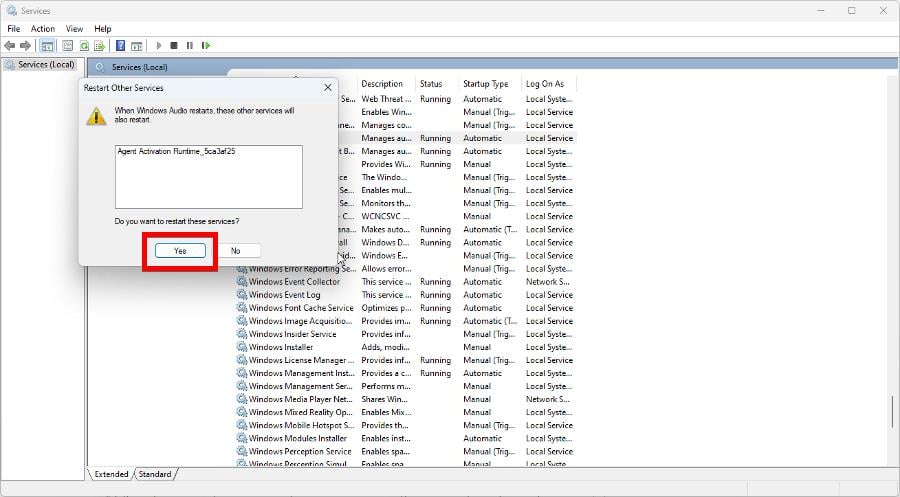This screenshot has width=900, height=497.
Task: Click the green Refresh toolbar icon
Action: coord(84,45)
